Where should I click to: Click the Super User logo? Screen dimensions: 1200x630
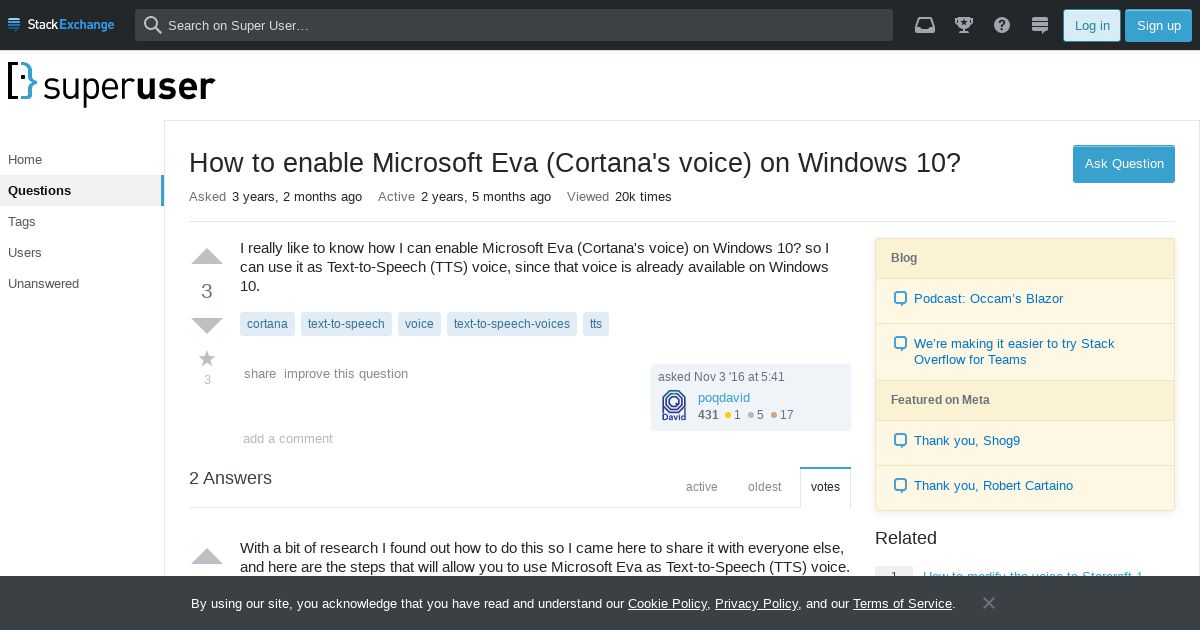(111, 84)
